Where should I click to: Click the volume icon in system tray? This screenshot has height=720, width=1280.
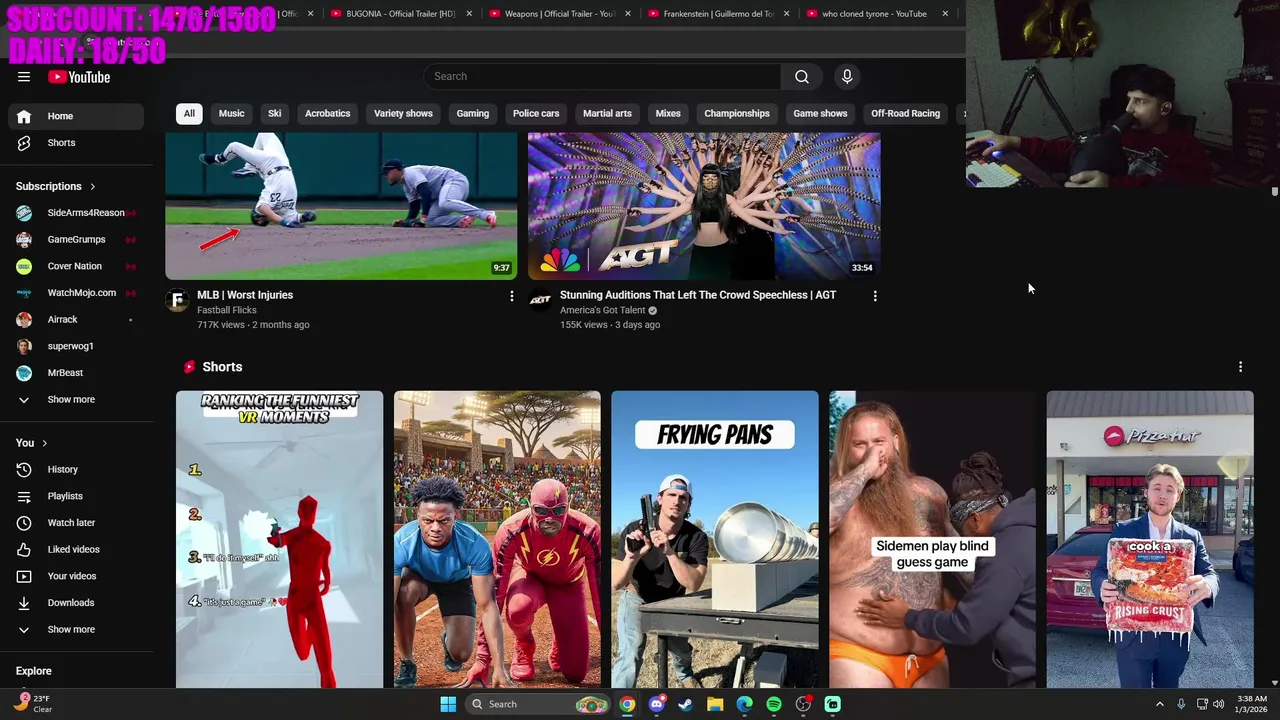(x=1218, y=704)
